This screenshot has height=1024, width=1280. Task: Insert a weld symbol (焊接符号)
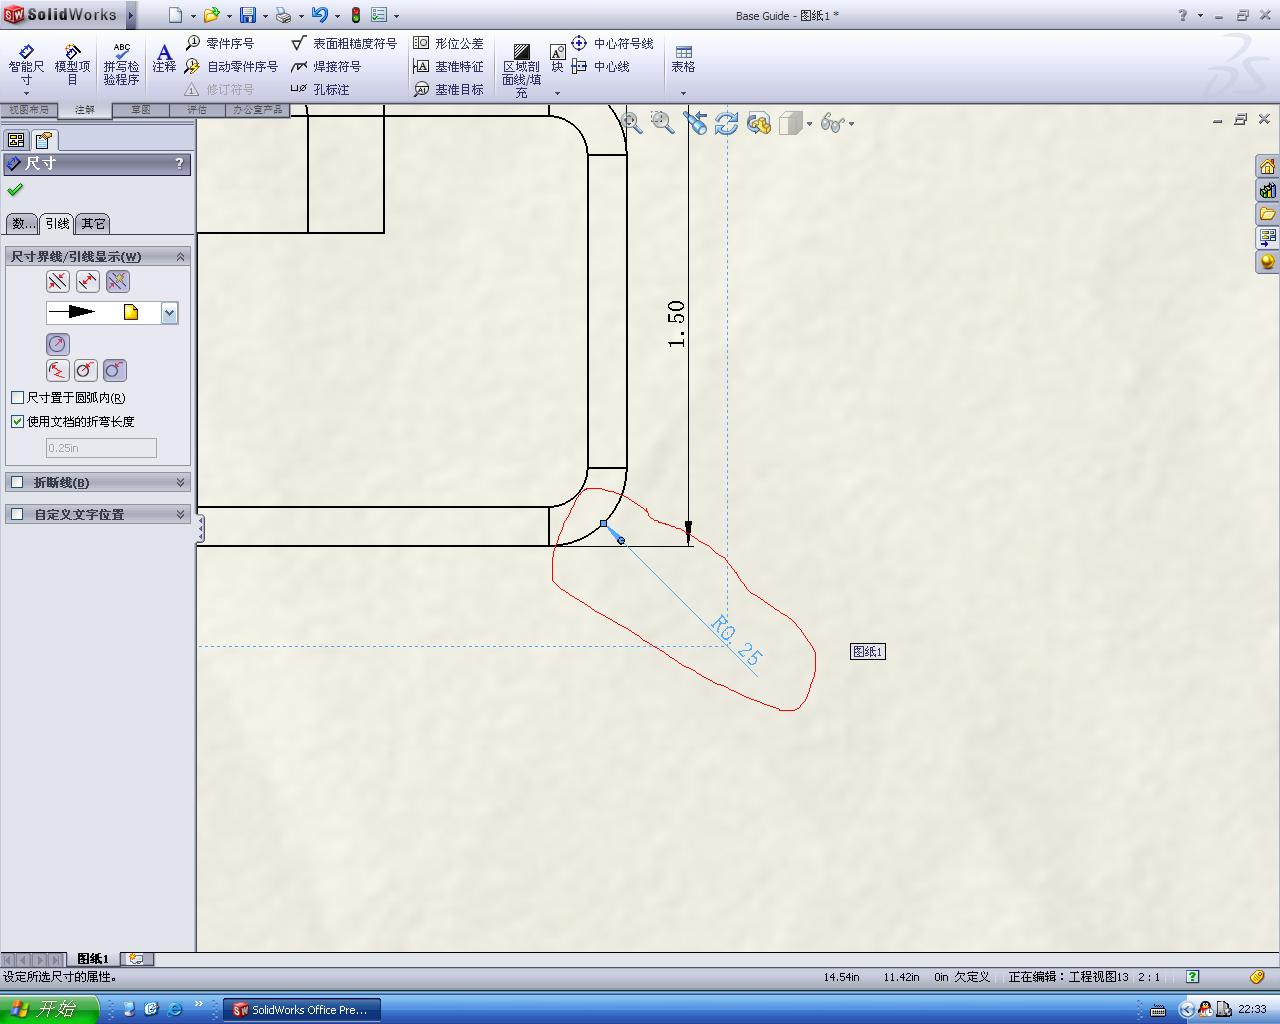pyautogui.click(x=326, y=66)
